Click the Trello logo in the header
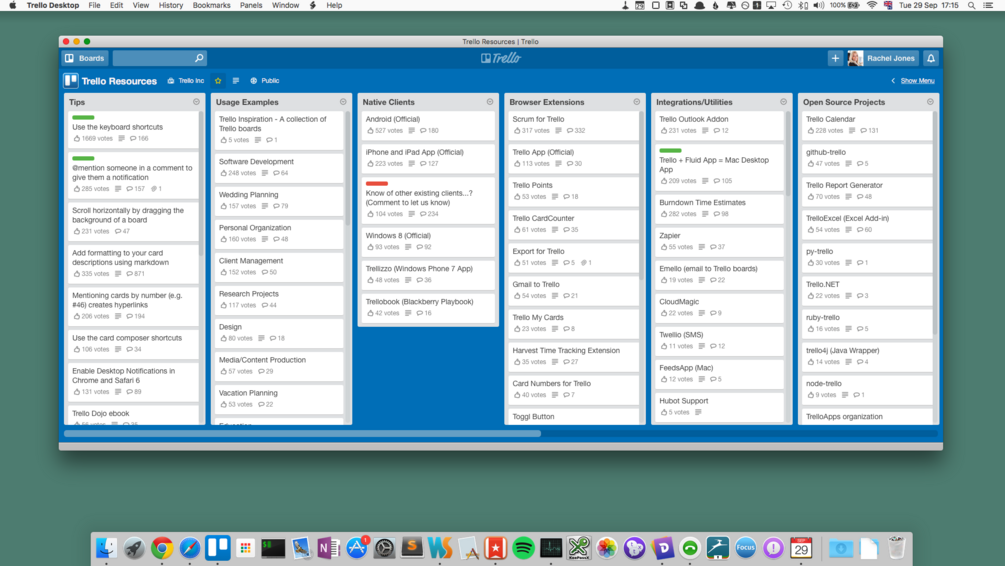The height and width of the screenshot is (566, 1005). [501, 58]
